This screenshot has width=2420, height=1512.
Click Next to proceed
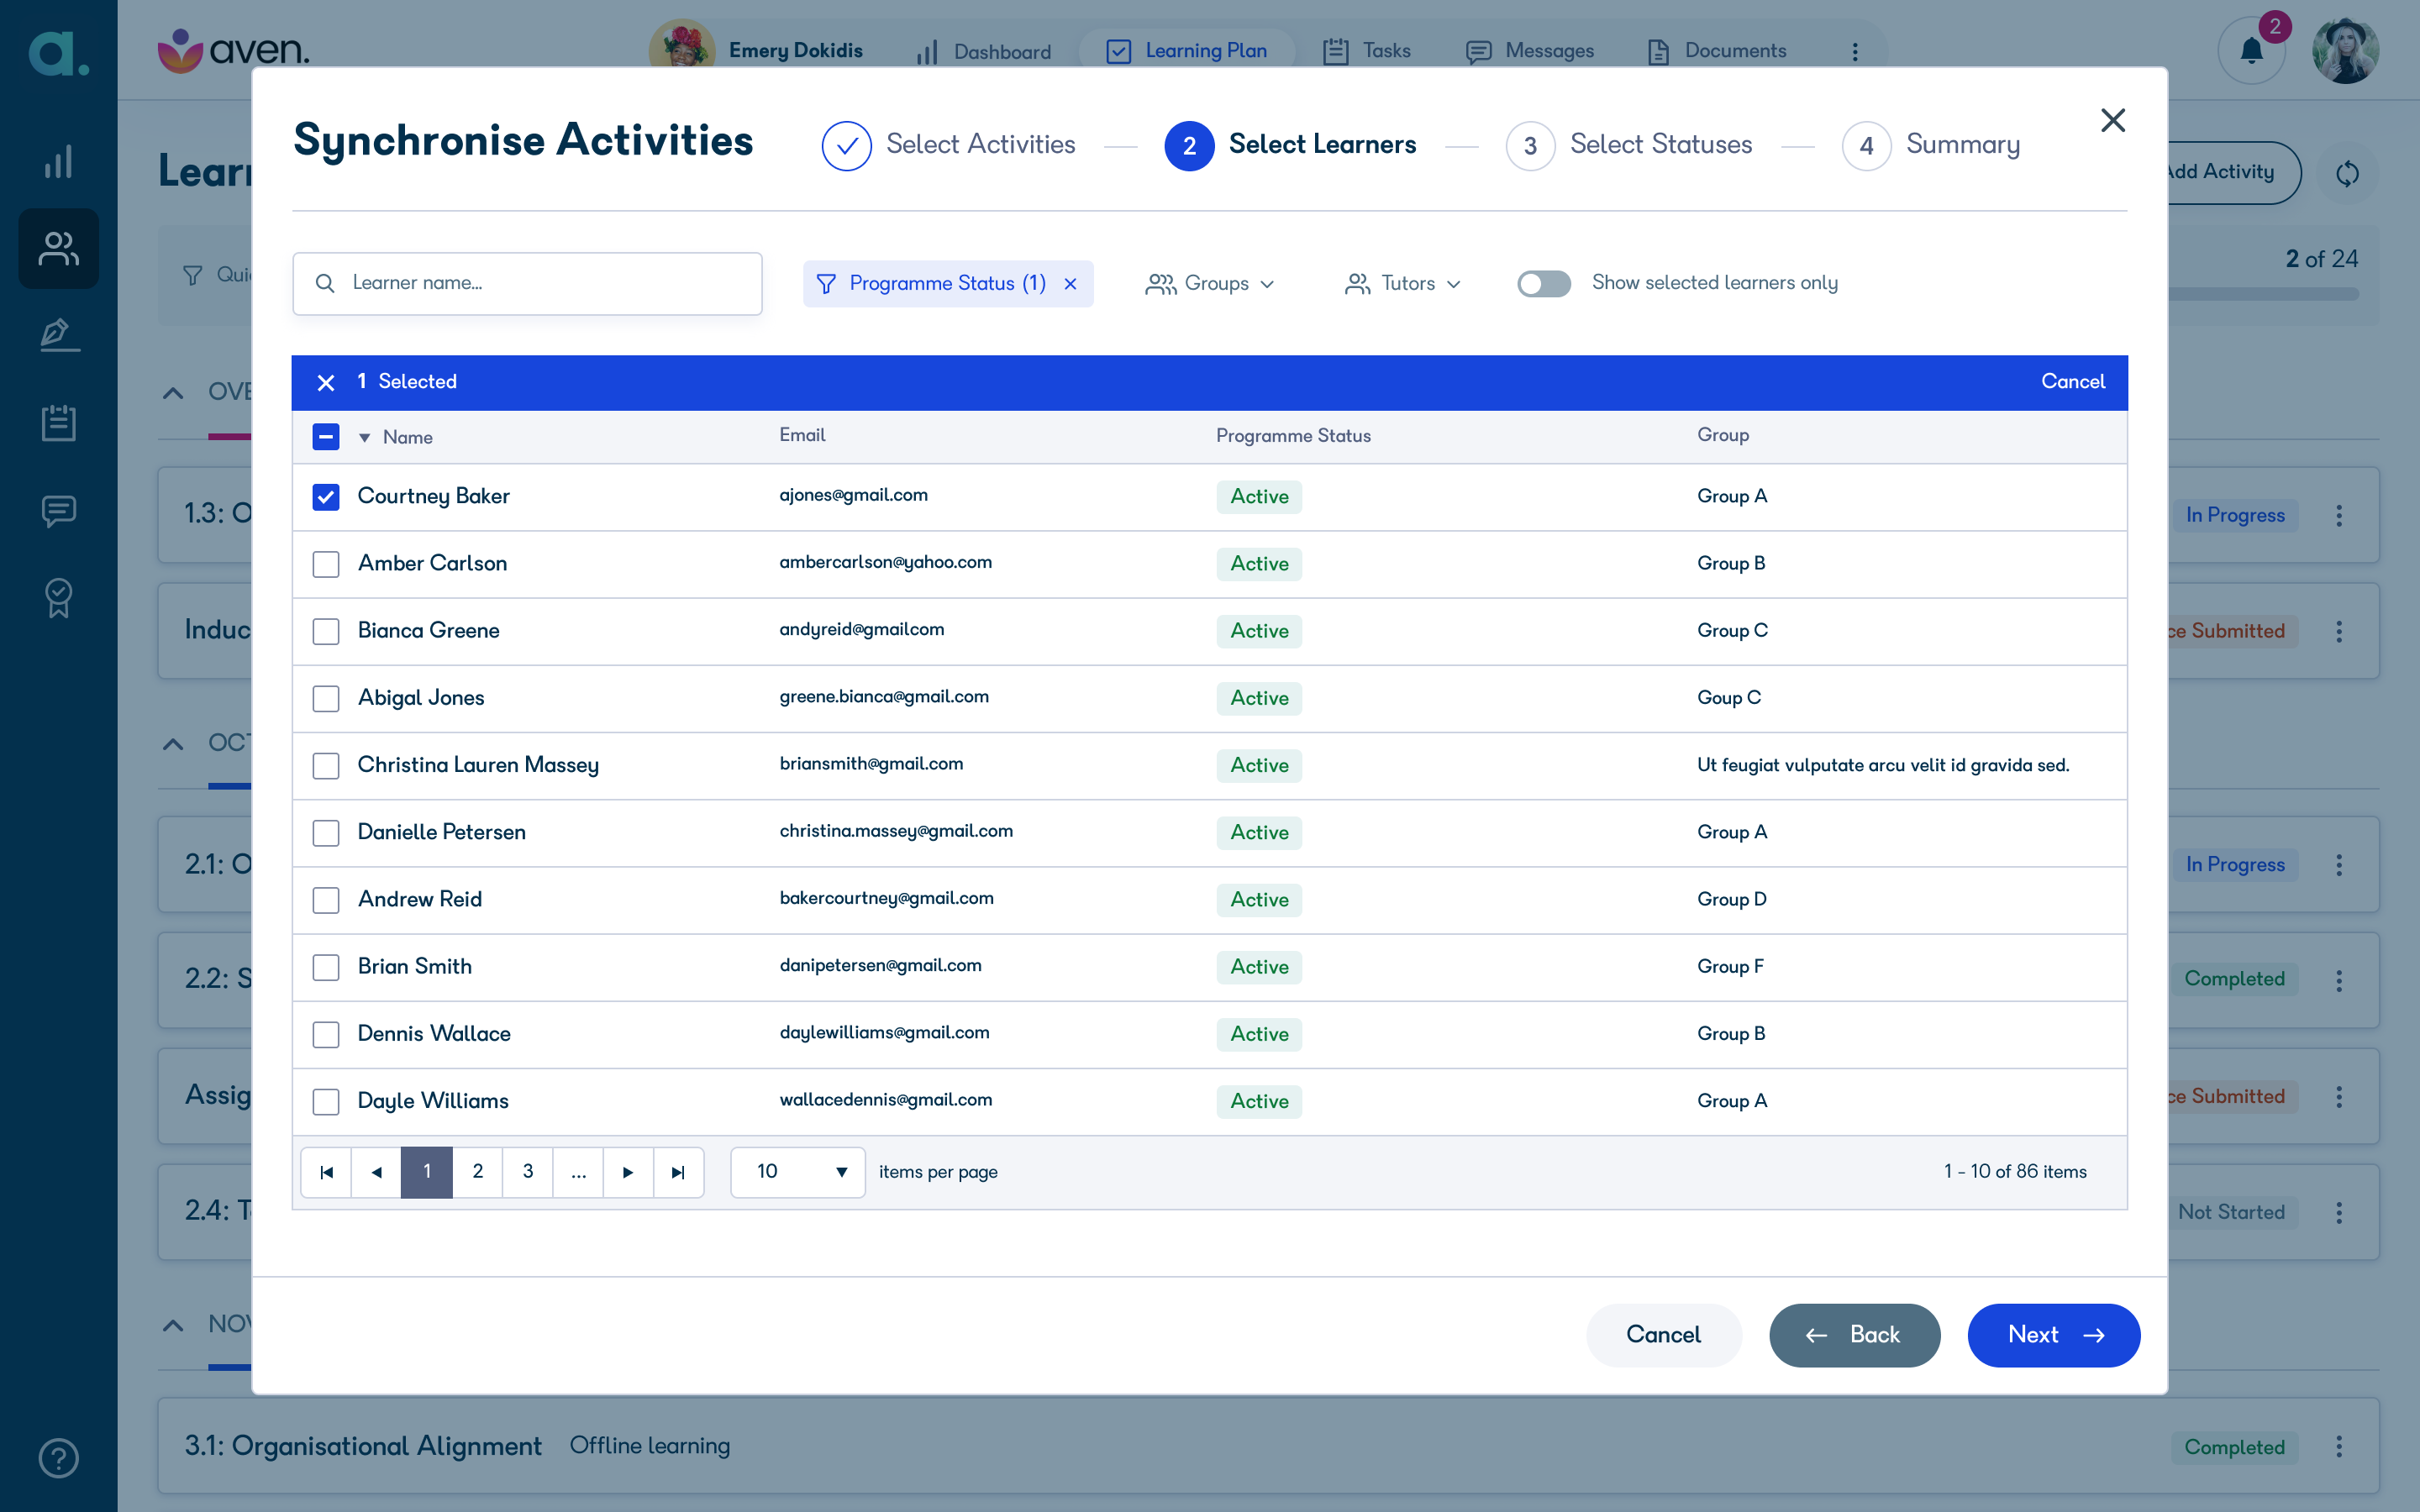[x=2053, y=1335]
